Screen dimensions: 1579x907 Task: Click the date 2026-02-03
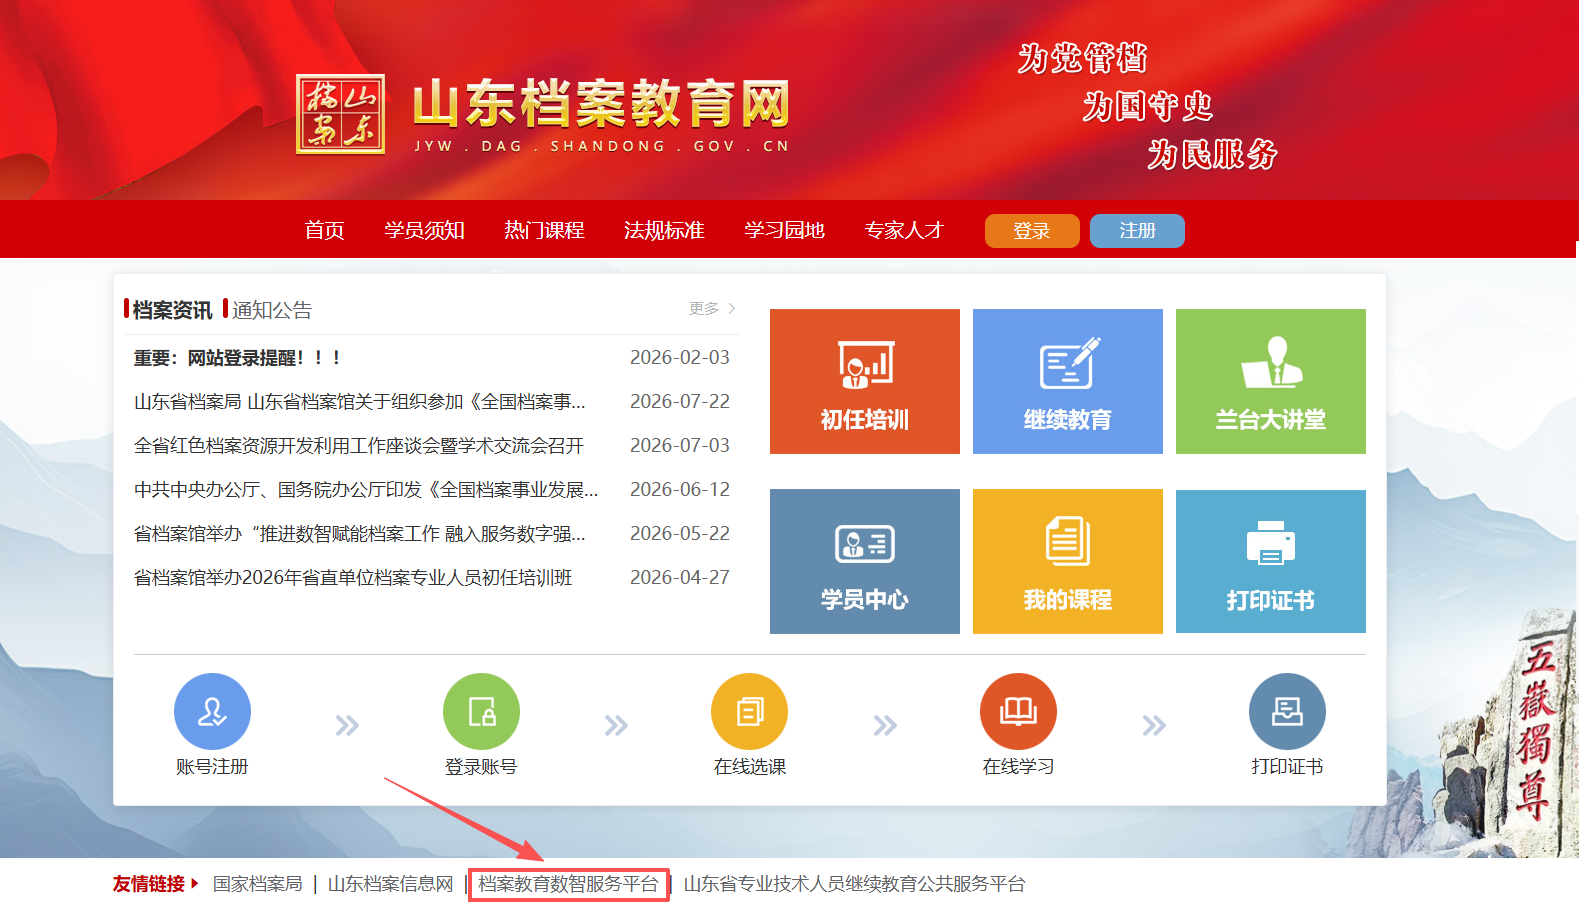pos(680,358)
